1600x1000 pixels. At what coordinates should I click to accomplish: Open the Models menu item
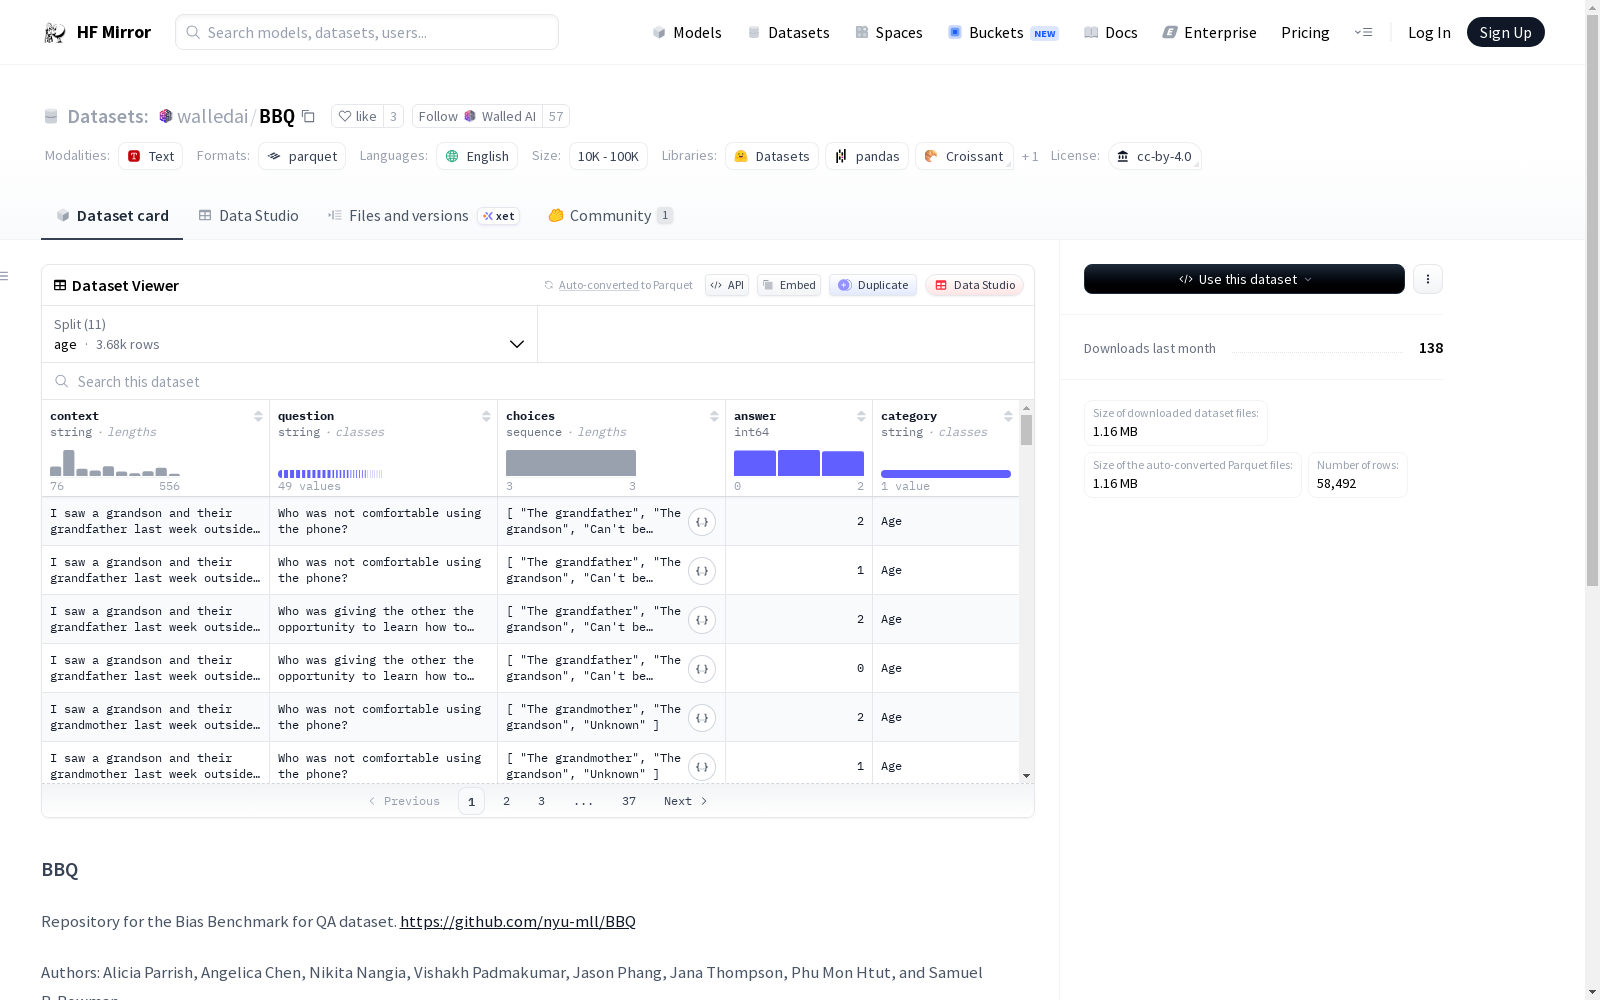coord(687,32)
